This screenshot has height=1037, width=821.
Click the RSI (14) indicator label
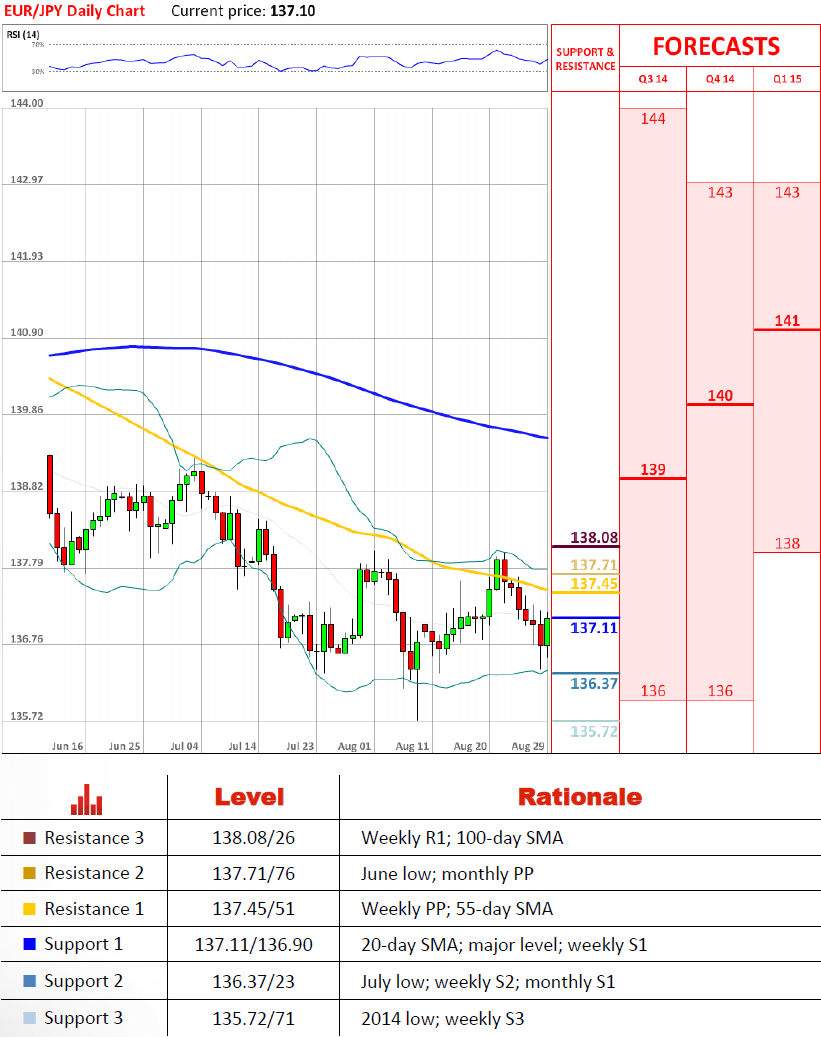point(23,34)
